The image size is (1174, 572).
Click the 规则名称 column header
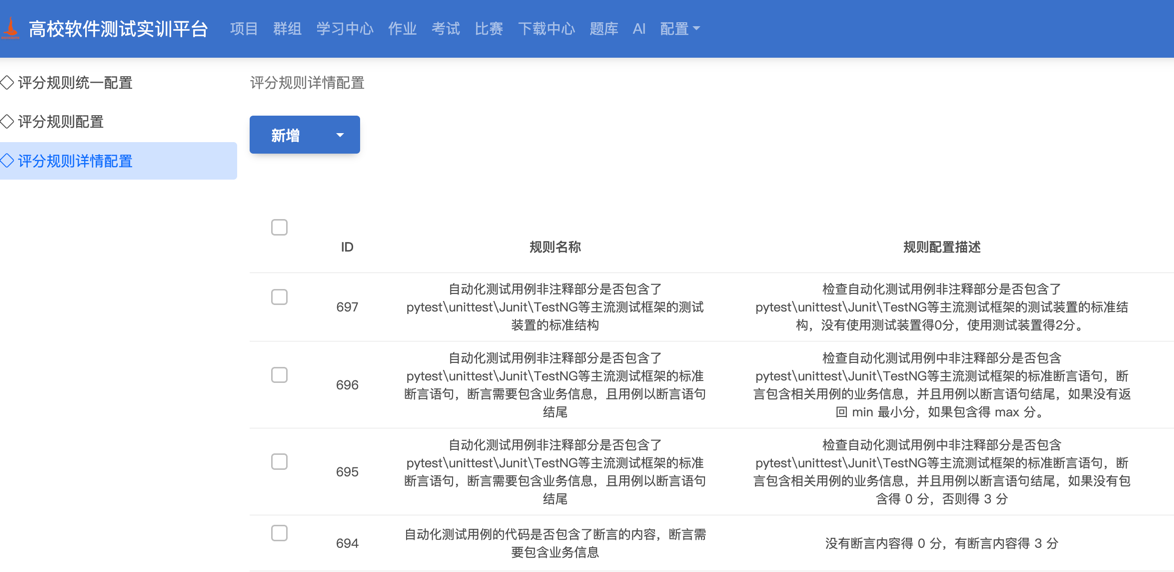[x=556, y=246]
